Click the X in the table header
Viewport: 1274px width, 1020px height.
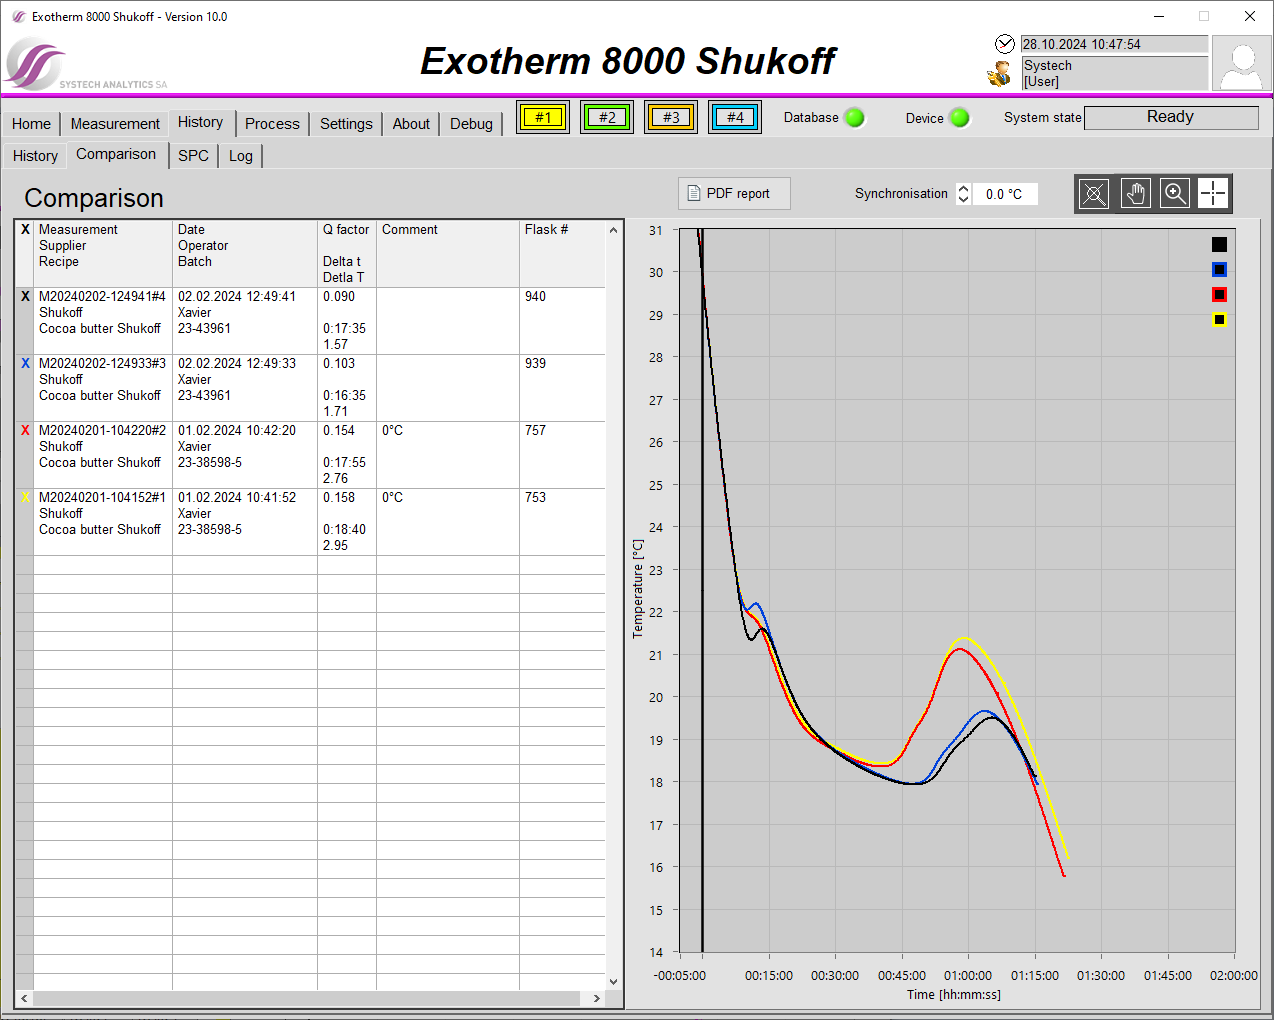(25, 230)
